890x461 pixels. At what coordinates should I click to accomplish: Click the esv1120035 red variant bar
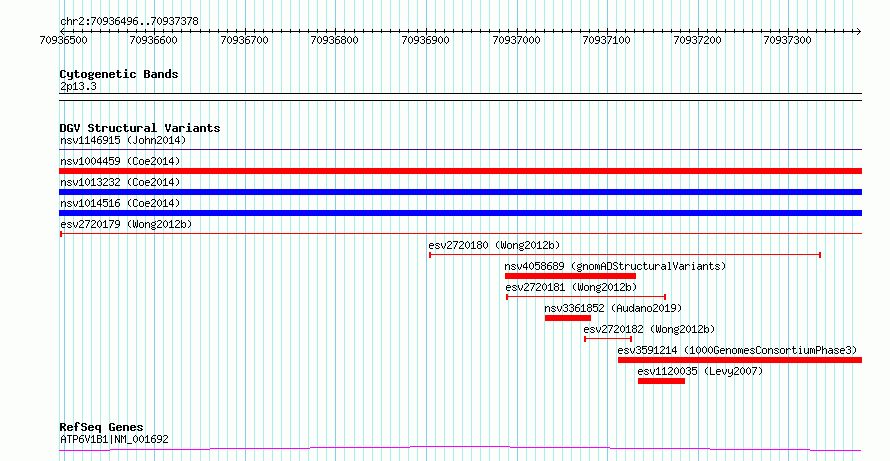point(661,381)
